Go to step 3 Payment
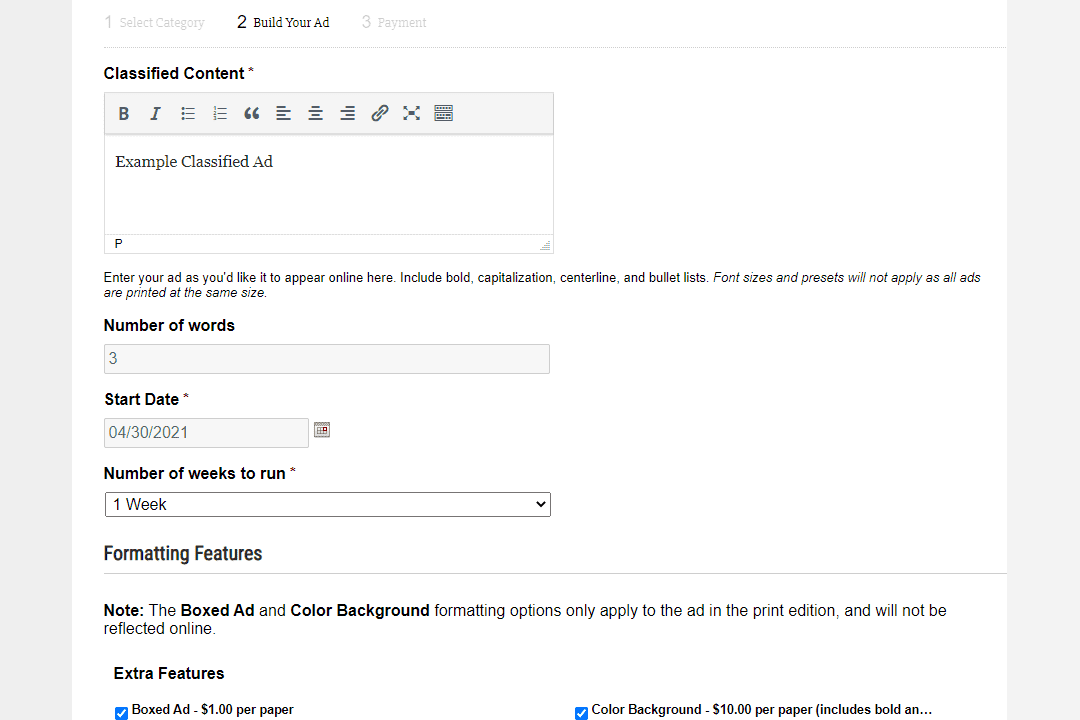 pyautogui.click(x=394, y=23)
